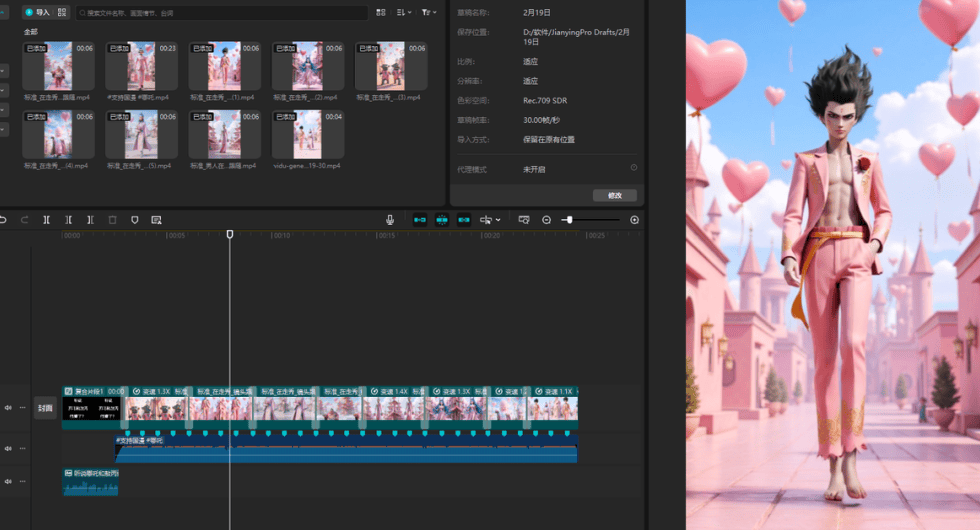Screen dimensions: 980x530
Task: Toggle the auto snapping button
Action: [442, 220]
